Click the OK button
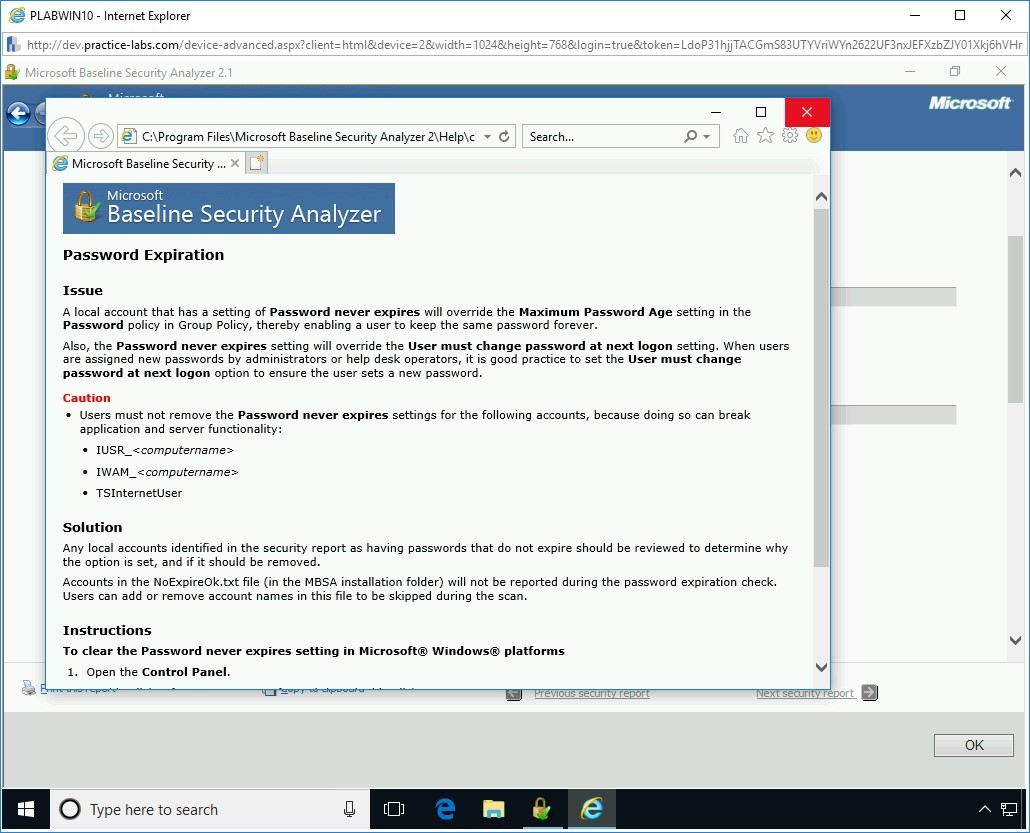 point(974,745)
